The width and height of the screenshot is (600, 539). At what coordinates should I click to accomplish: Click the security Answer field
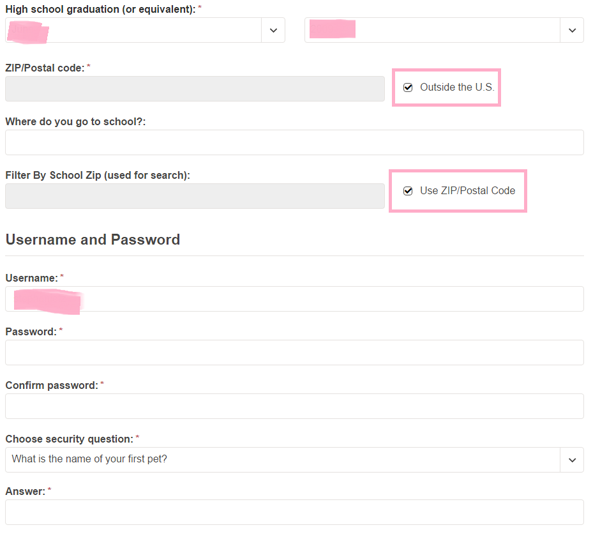[x=294, y=512]
